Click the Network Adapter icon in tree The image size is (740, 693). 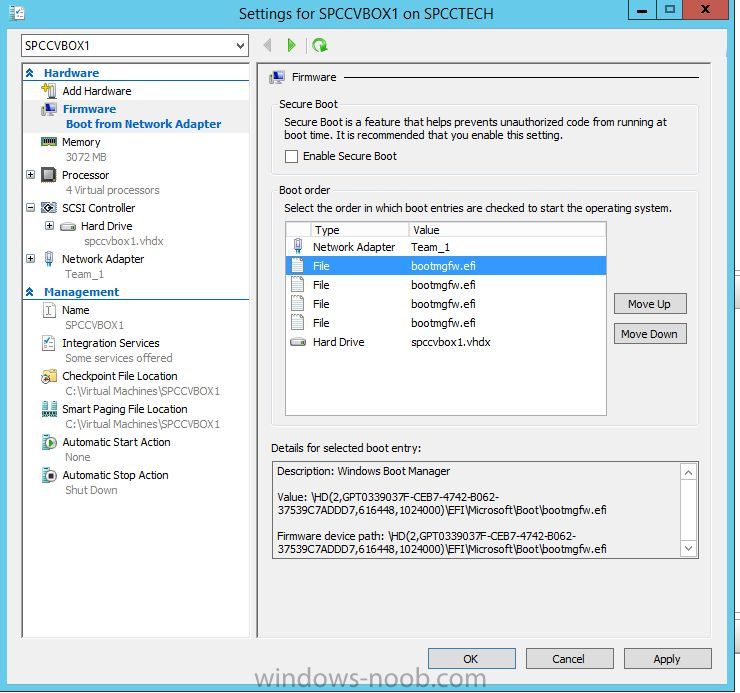click(49, 259)
